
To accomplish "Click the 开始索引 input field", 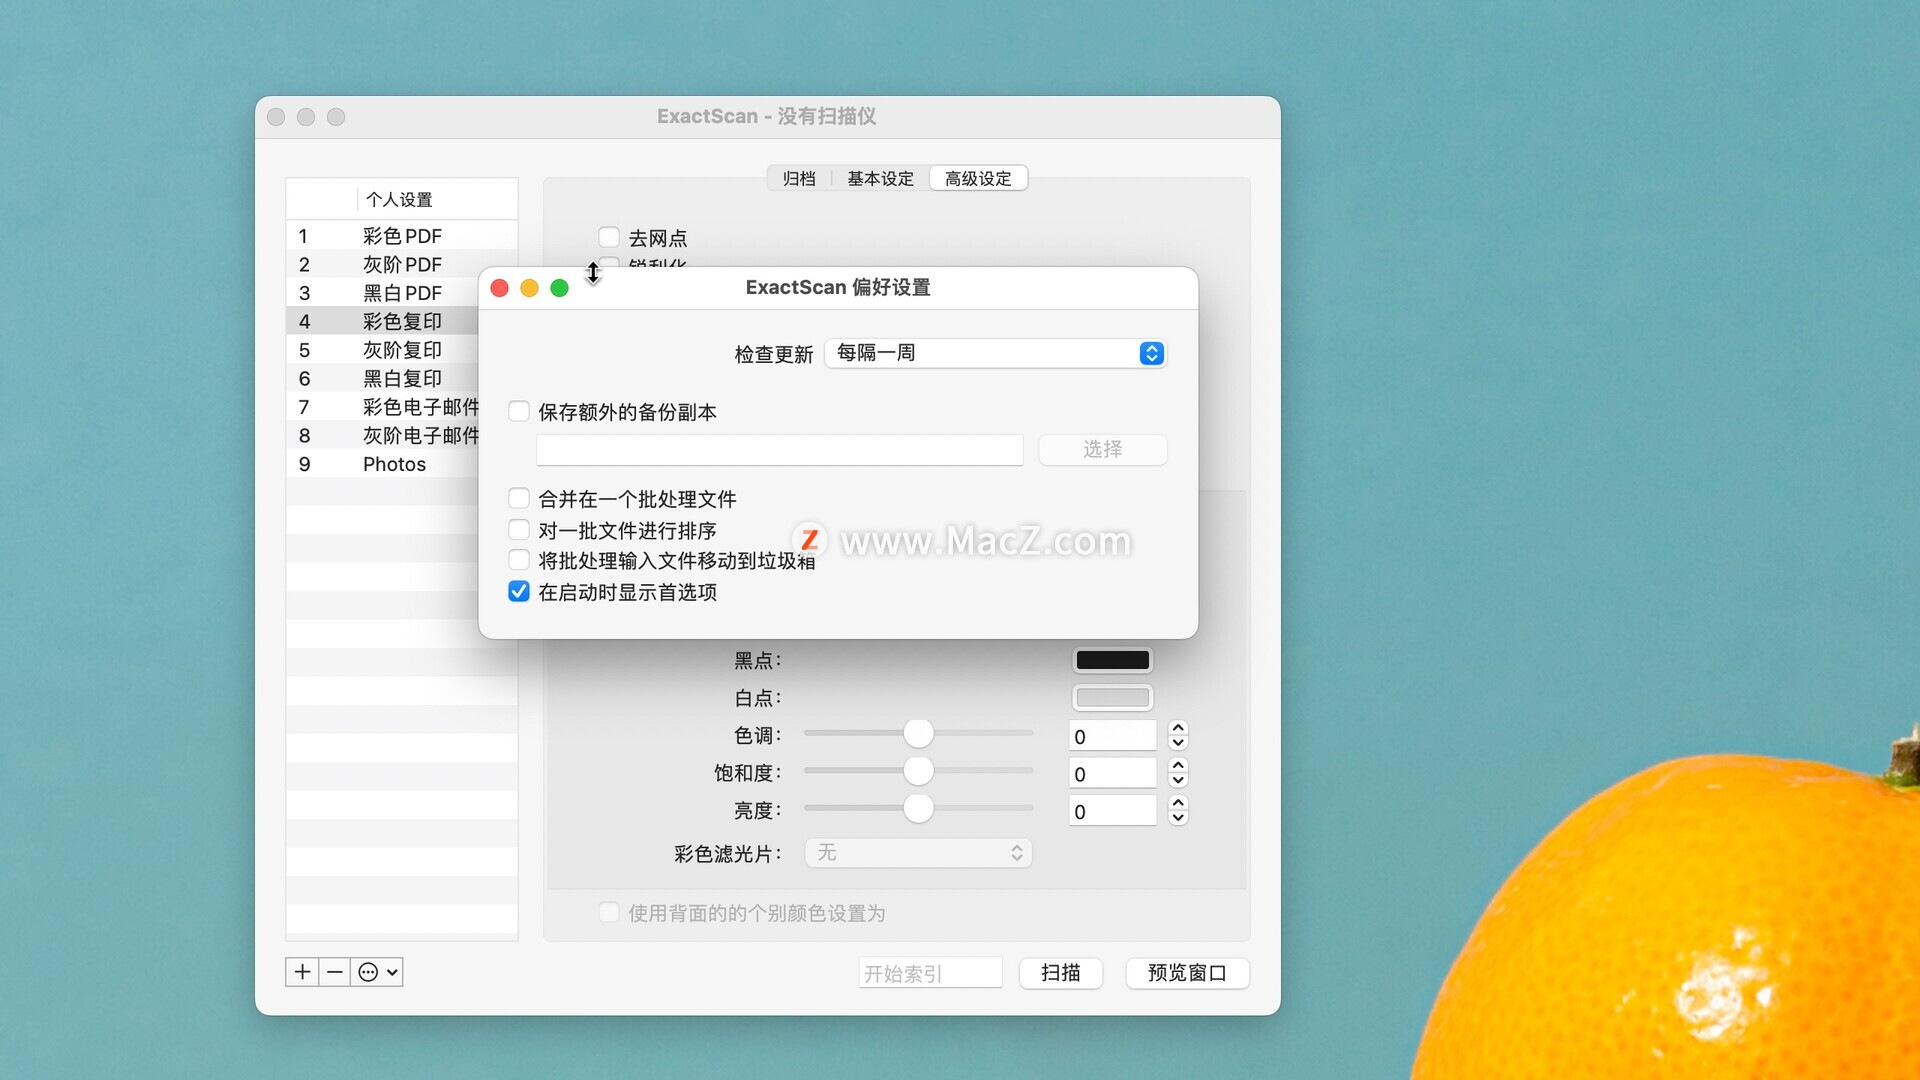I will pyautogui.click(x=930, y=973).
